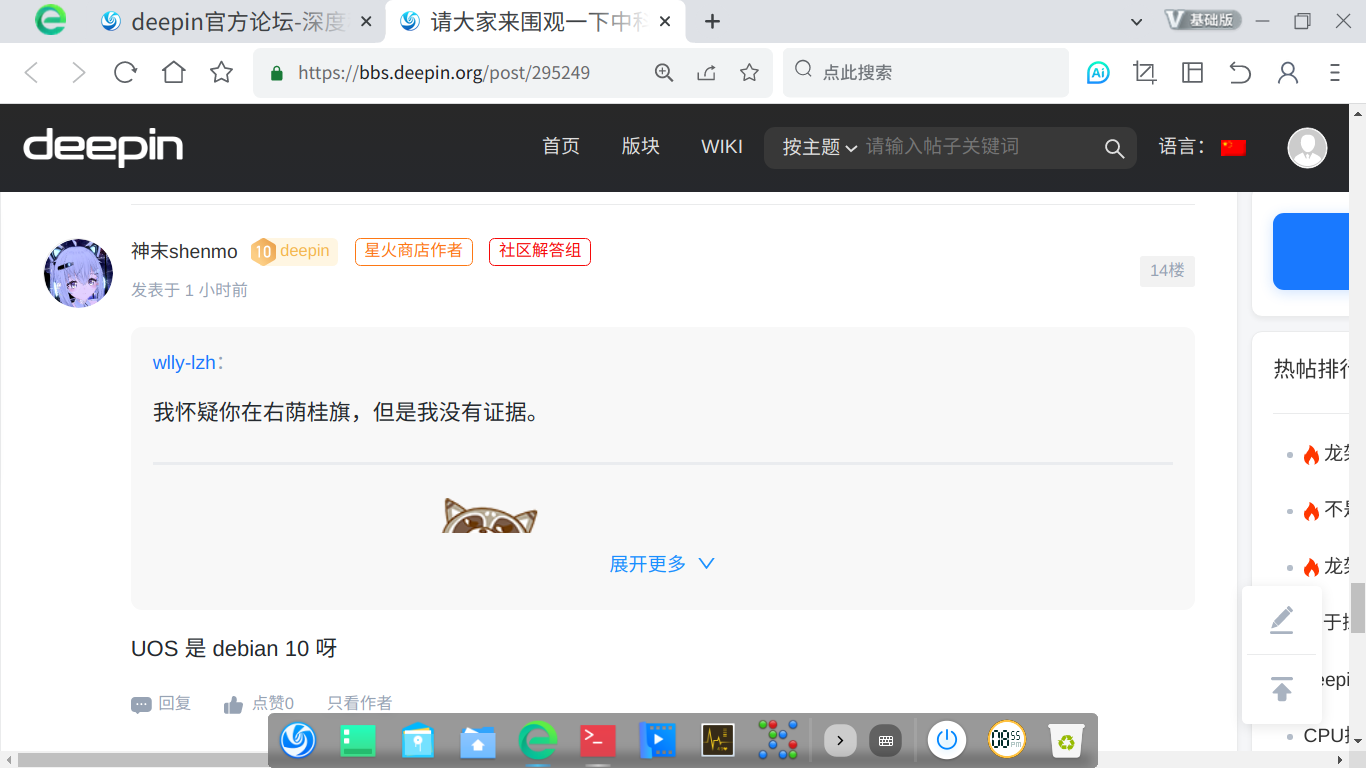Image resolution: width=1366 pixels, height=768 pixels.
Task: Click the back-to-top arrow icon
Action: (x=1282, y=688)
